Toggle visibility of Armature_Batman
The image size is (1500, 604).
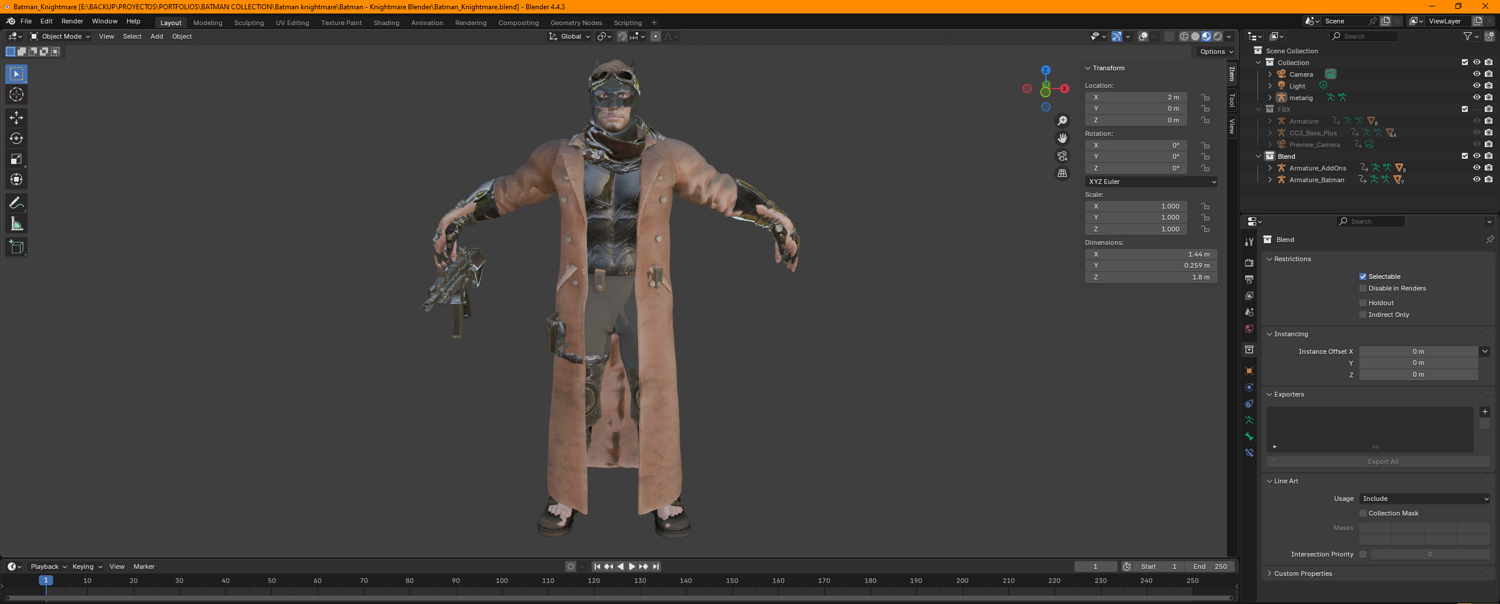coord(1476,180)
